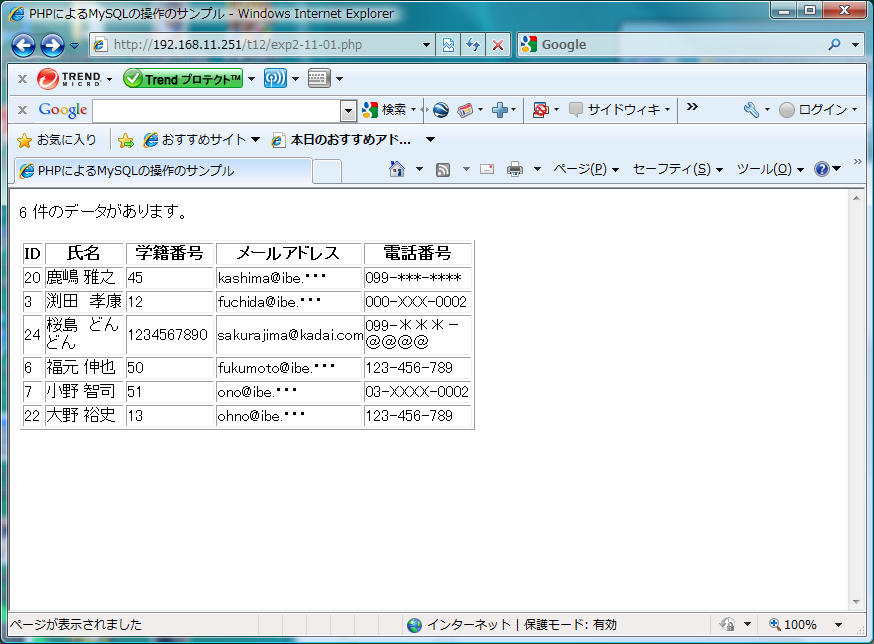Click the Help question mark icon
Viewport: 874px width, 644px height.
(x=822, y=169)
